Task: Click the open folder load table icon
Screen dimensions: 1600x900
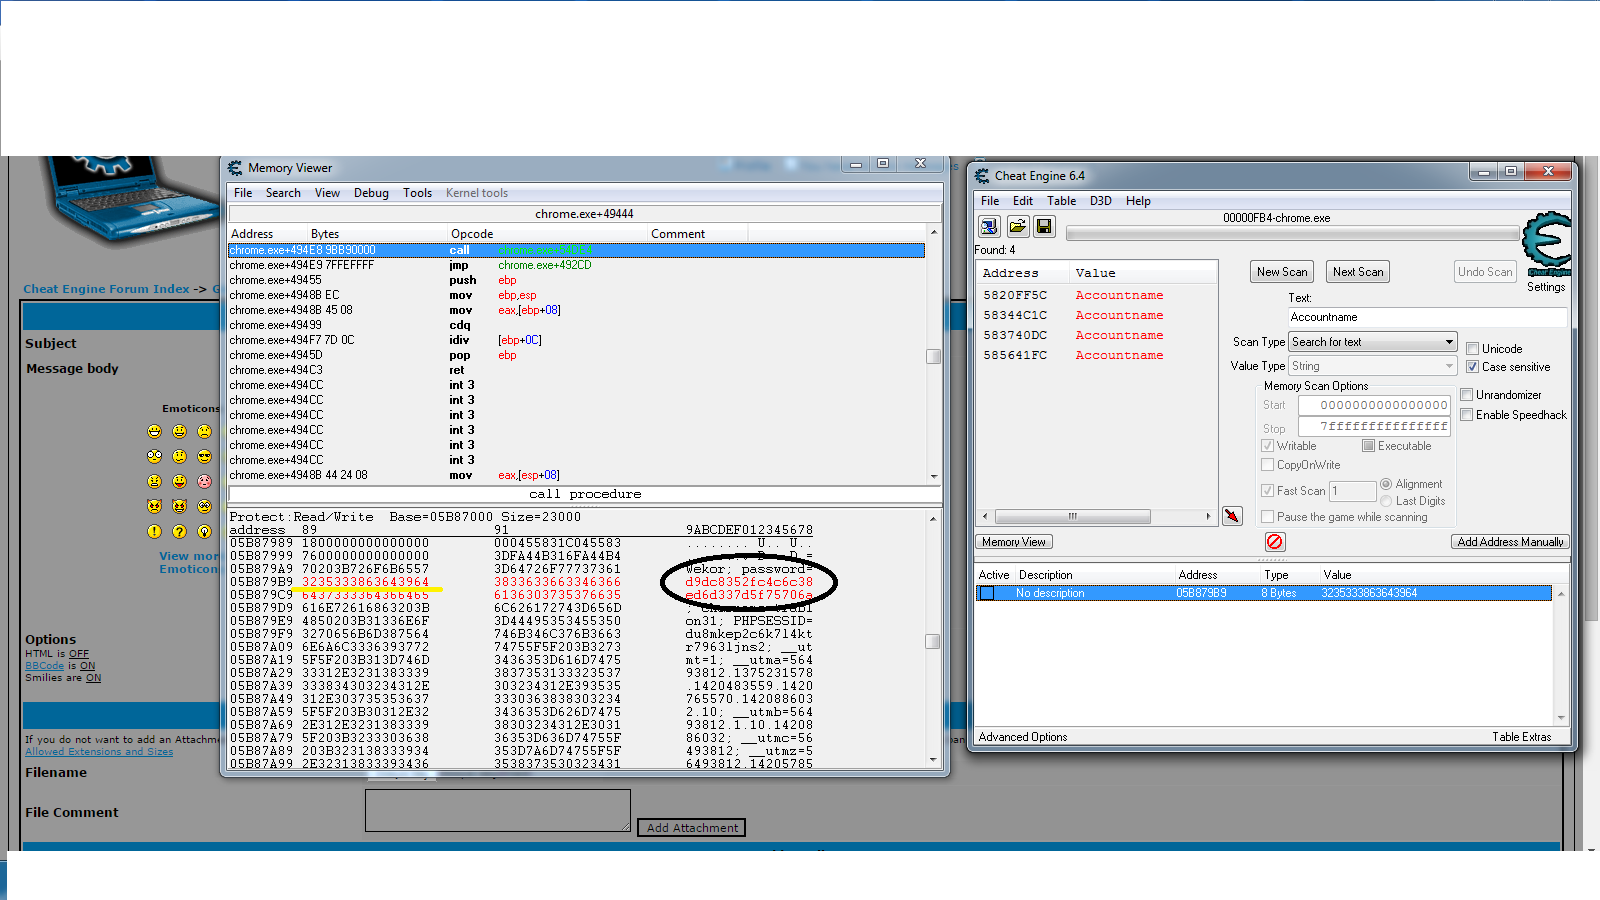Action: point(1017,227)
